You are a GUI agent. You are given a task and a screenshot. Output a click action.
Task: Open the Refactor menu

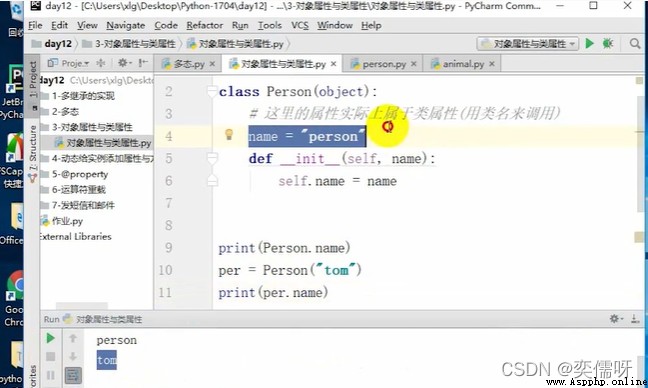205,26
